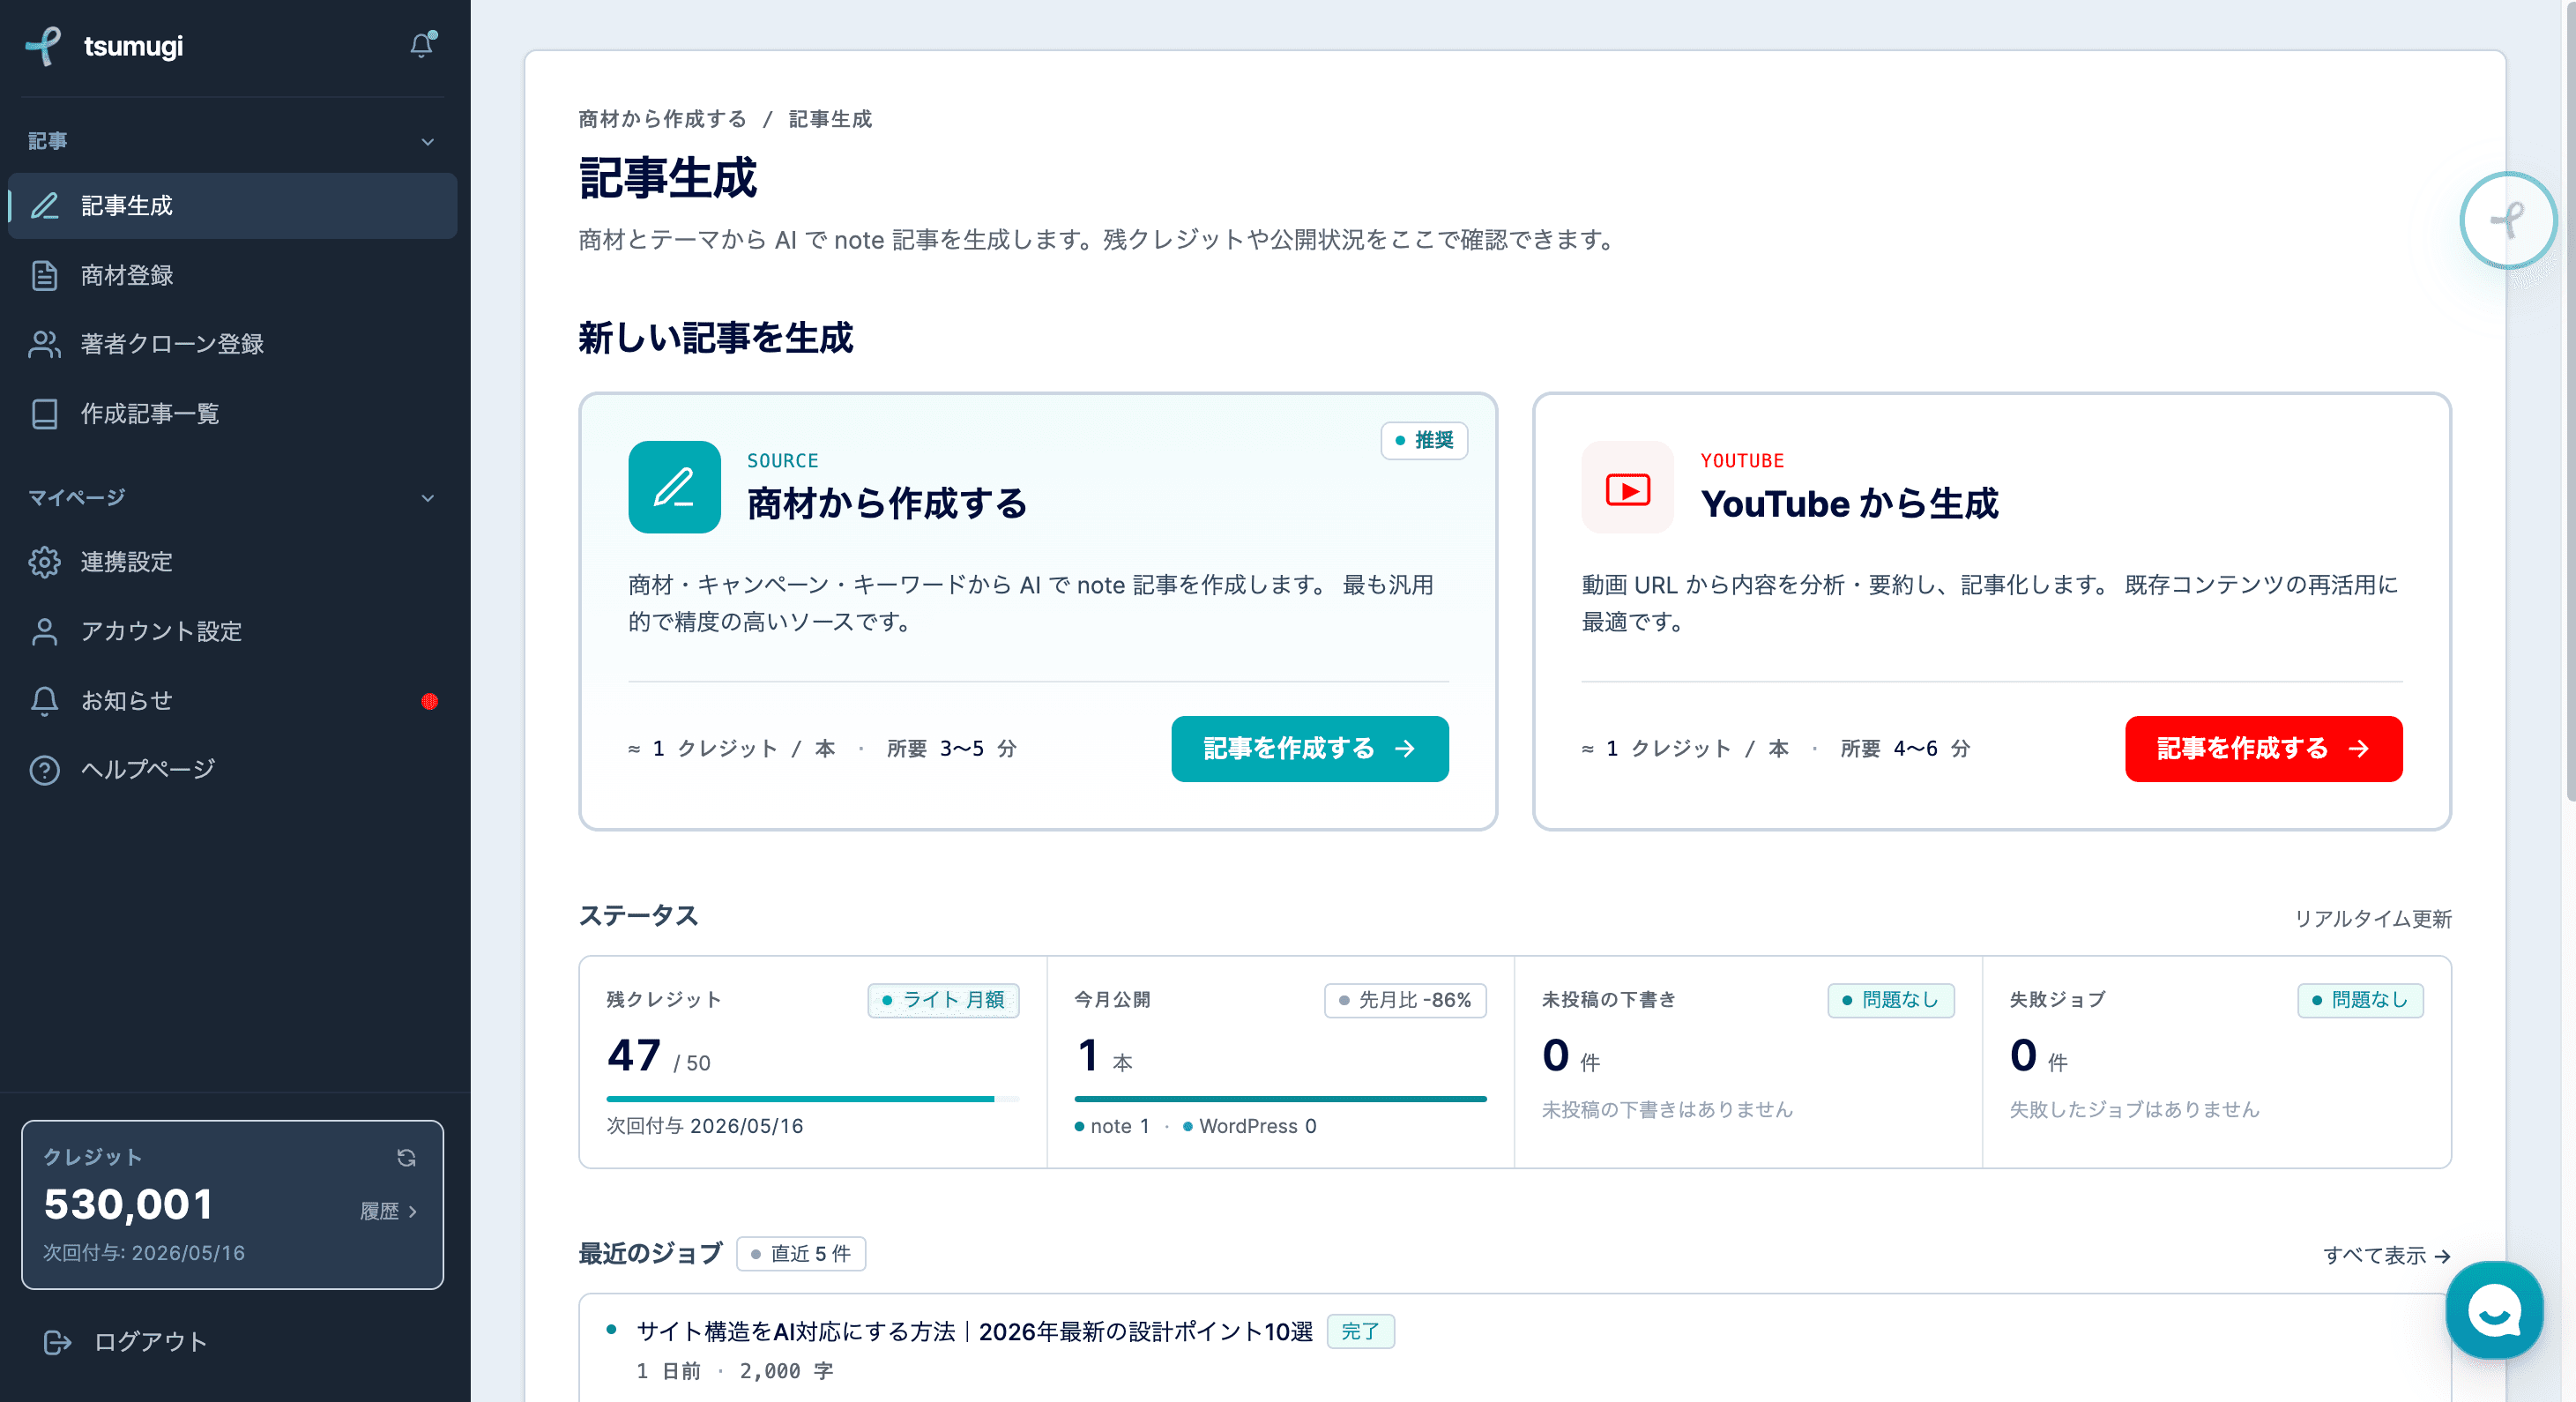
Task: Click リアルタイム更新 label
Action: coord(2372,918)
